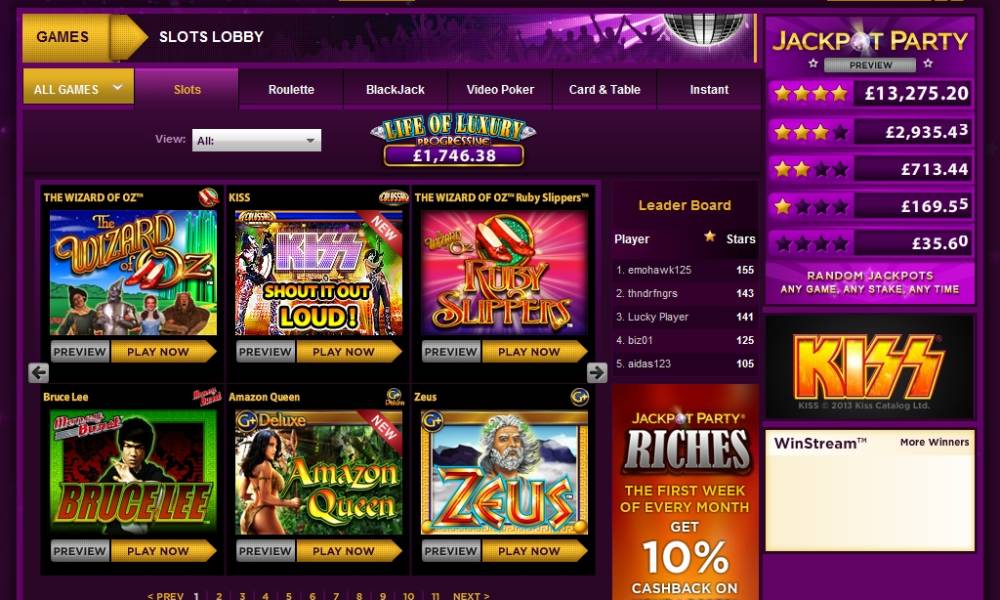Open the All Games dropdown
Image resolution: width=1000 pixels, height=600 pixels.
(78, 87)
